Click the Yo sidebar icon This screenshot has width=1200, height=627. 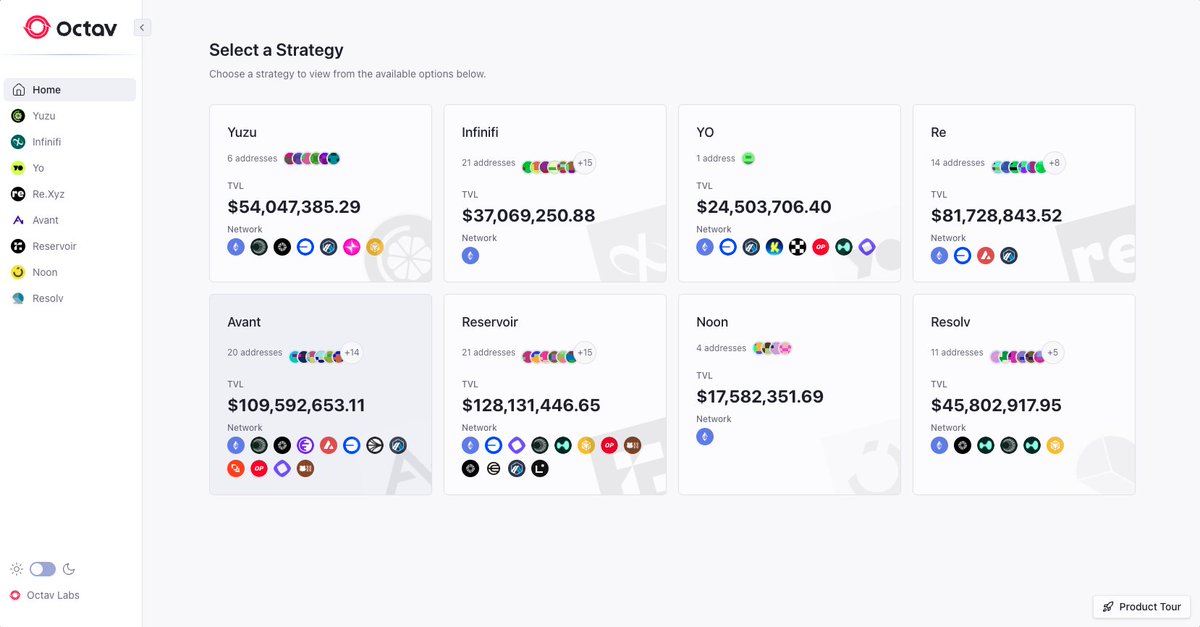[18, 168]
